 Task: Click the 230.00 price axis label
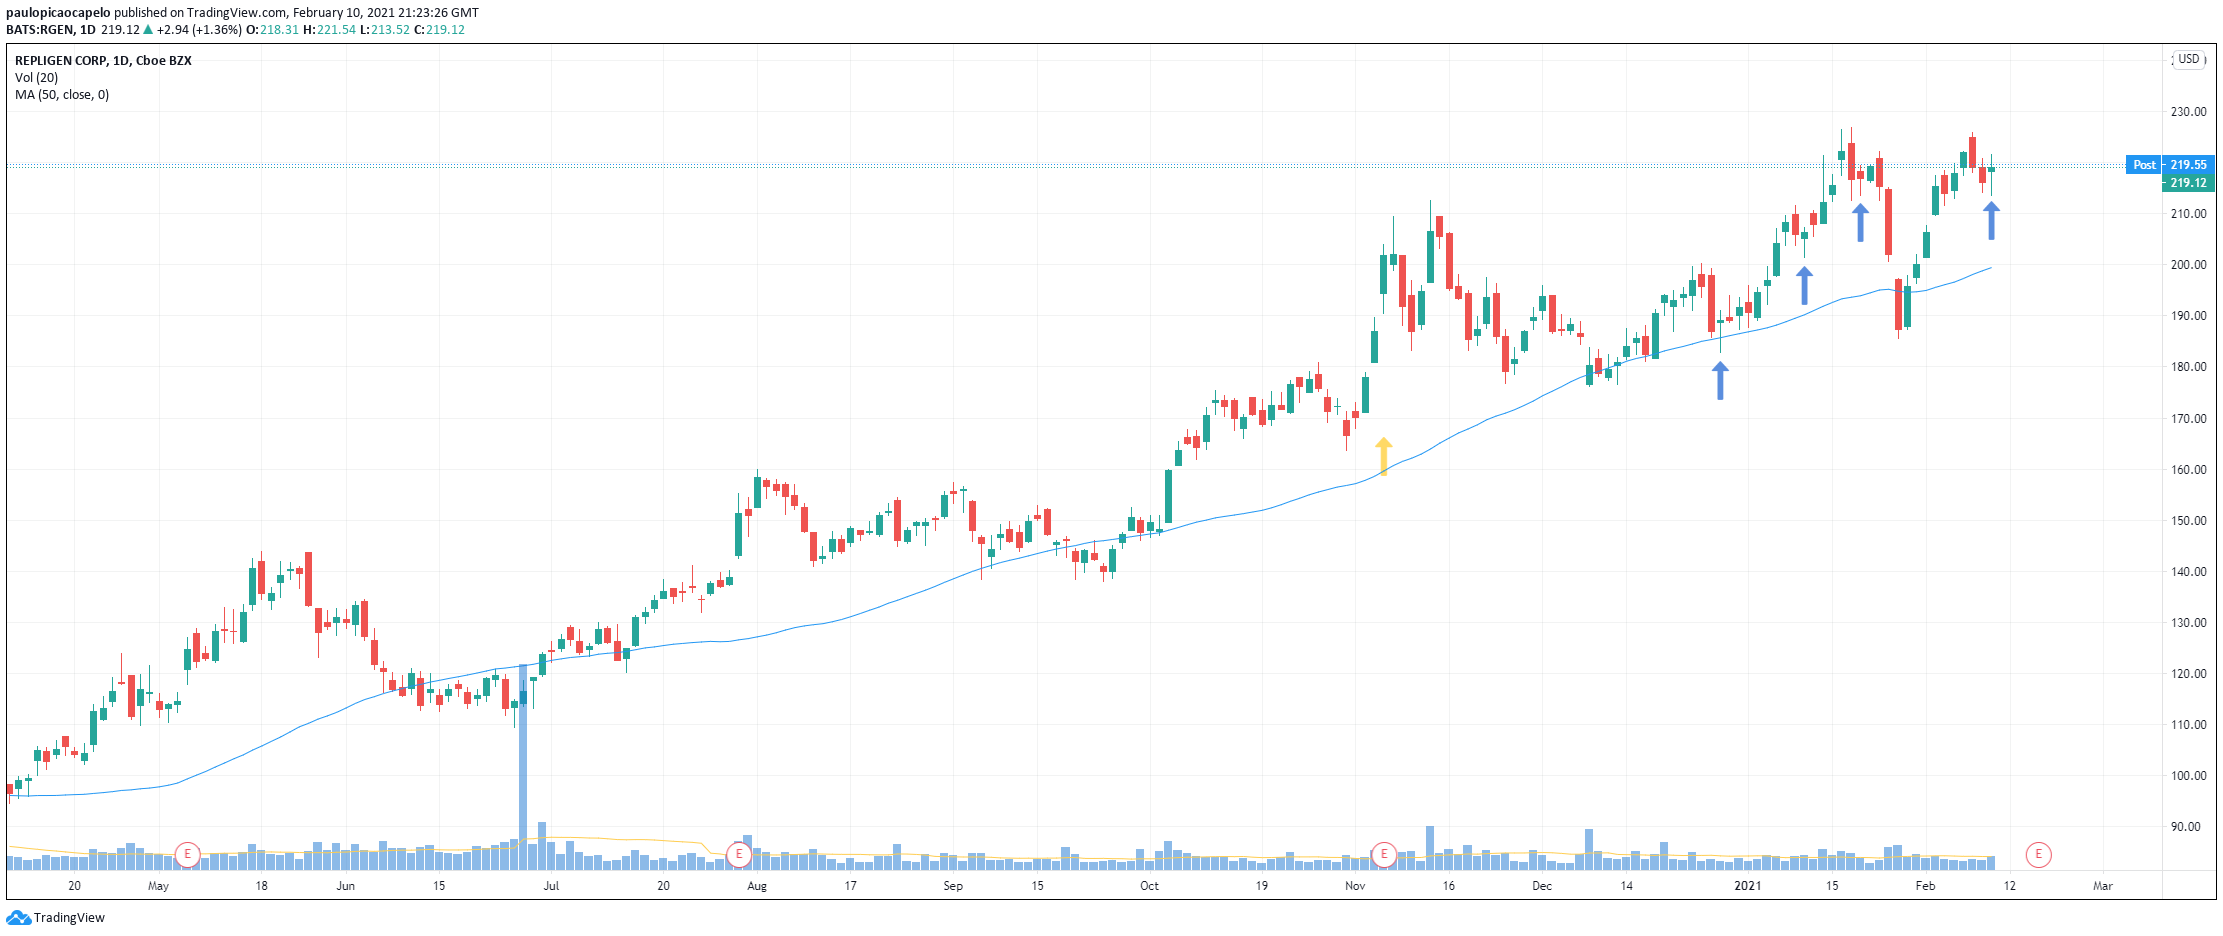(2188, 112)
